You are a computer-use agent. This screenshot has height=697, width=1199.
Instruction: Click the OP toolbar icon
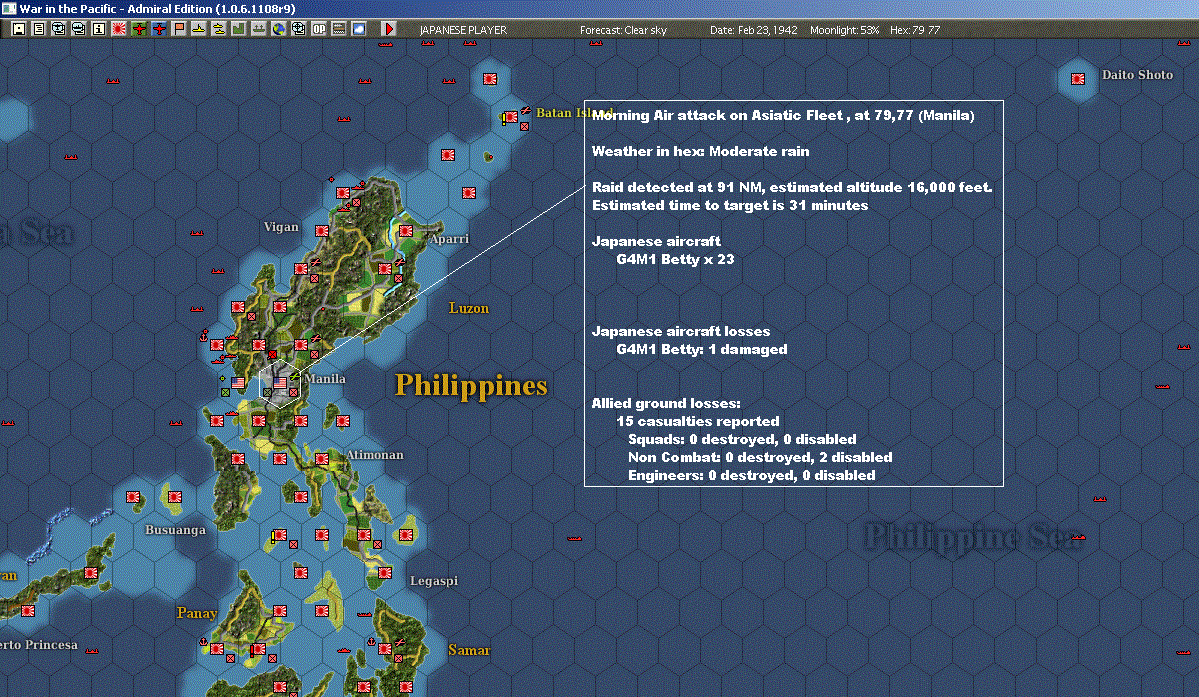click(318, 29)
